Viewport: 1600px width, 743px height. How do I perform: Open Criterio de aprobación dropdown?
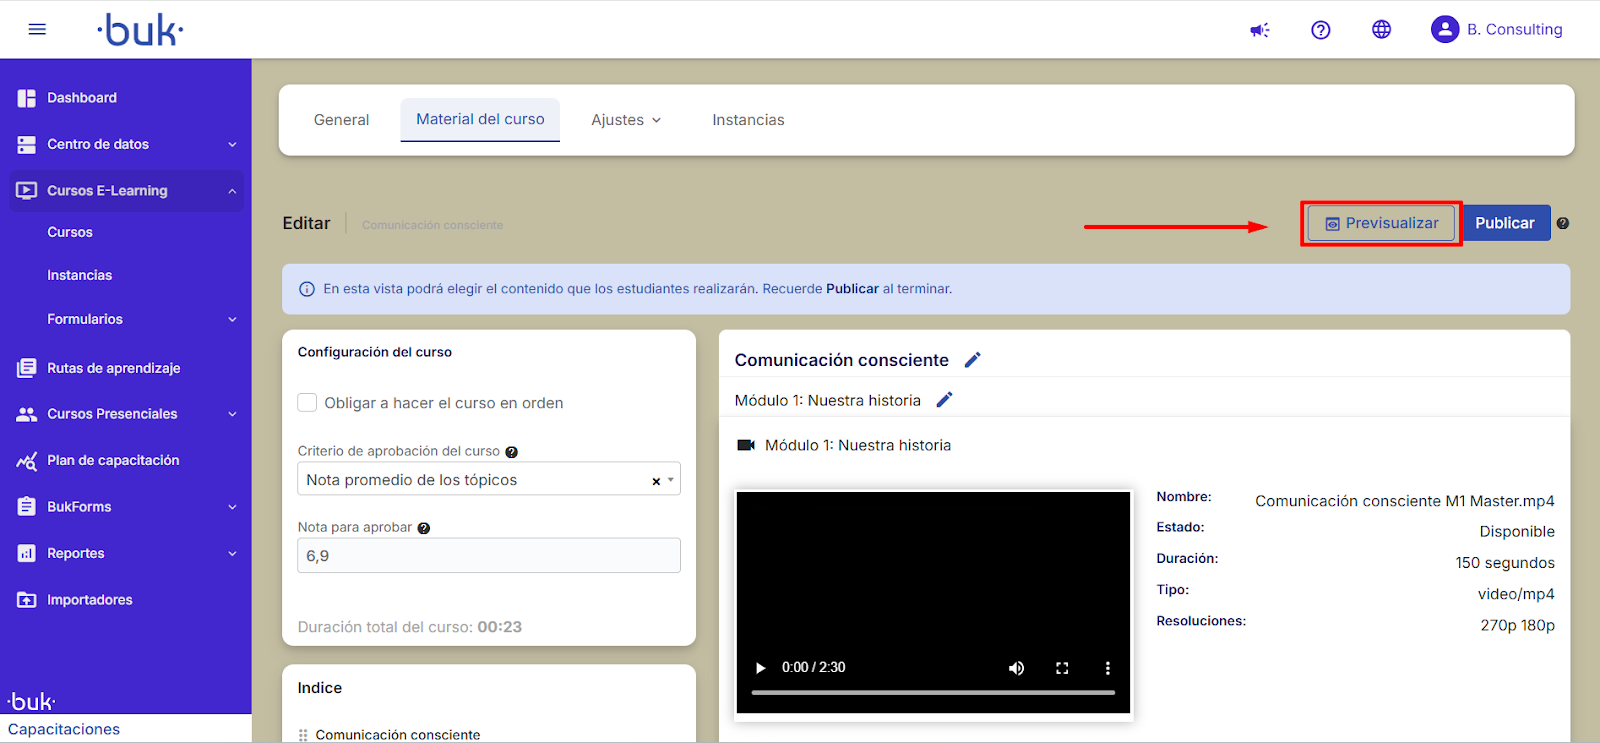488,480
